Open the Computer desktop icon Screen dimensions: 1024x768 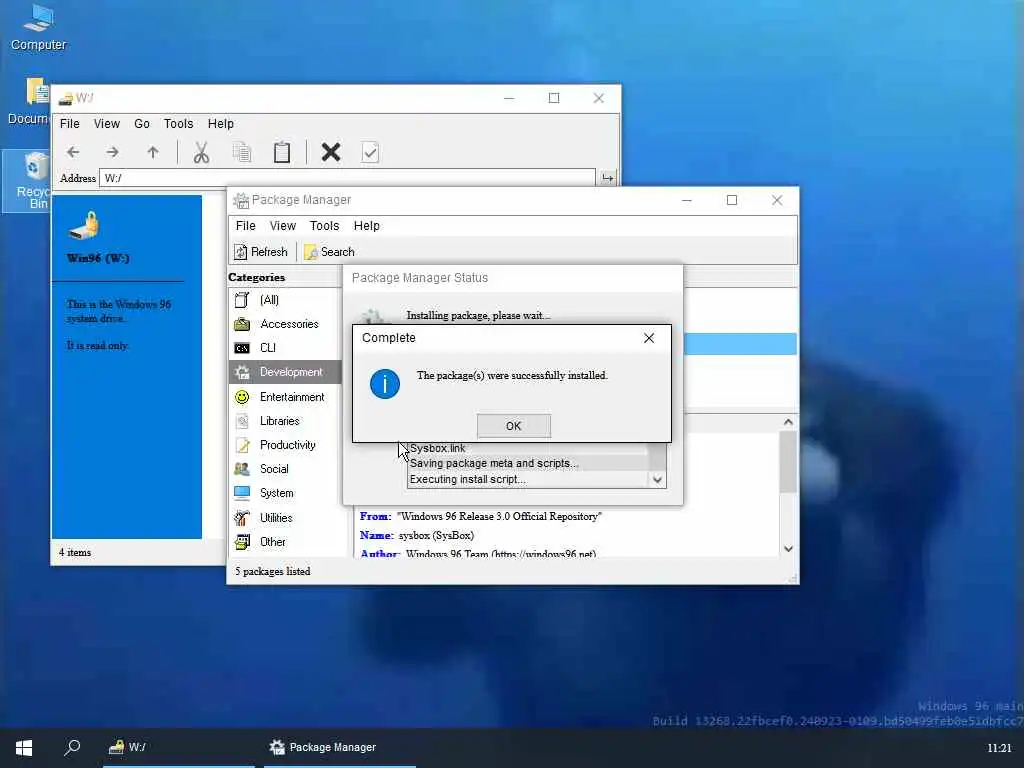click(38, 27)
